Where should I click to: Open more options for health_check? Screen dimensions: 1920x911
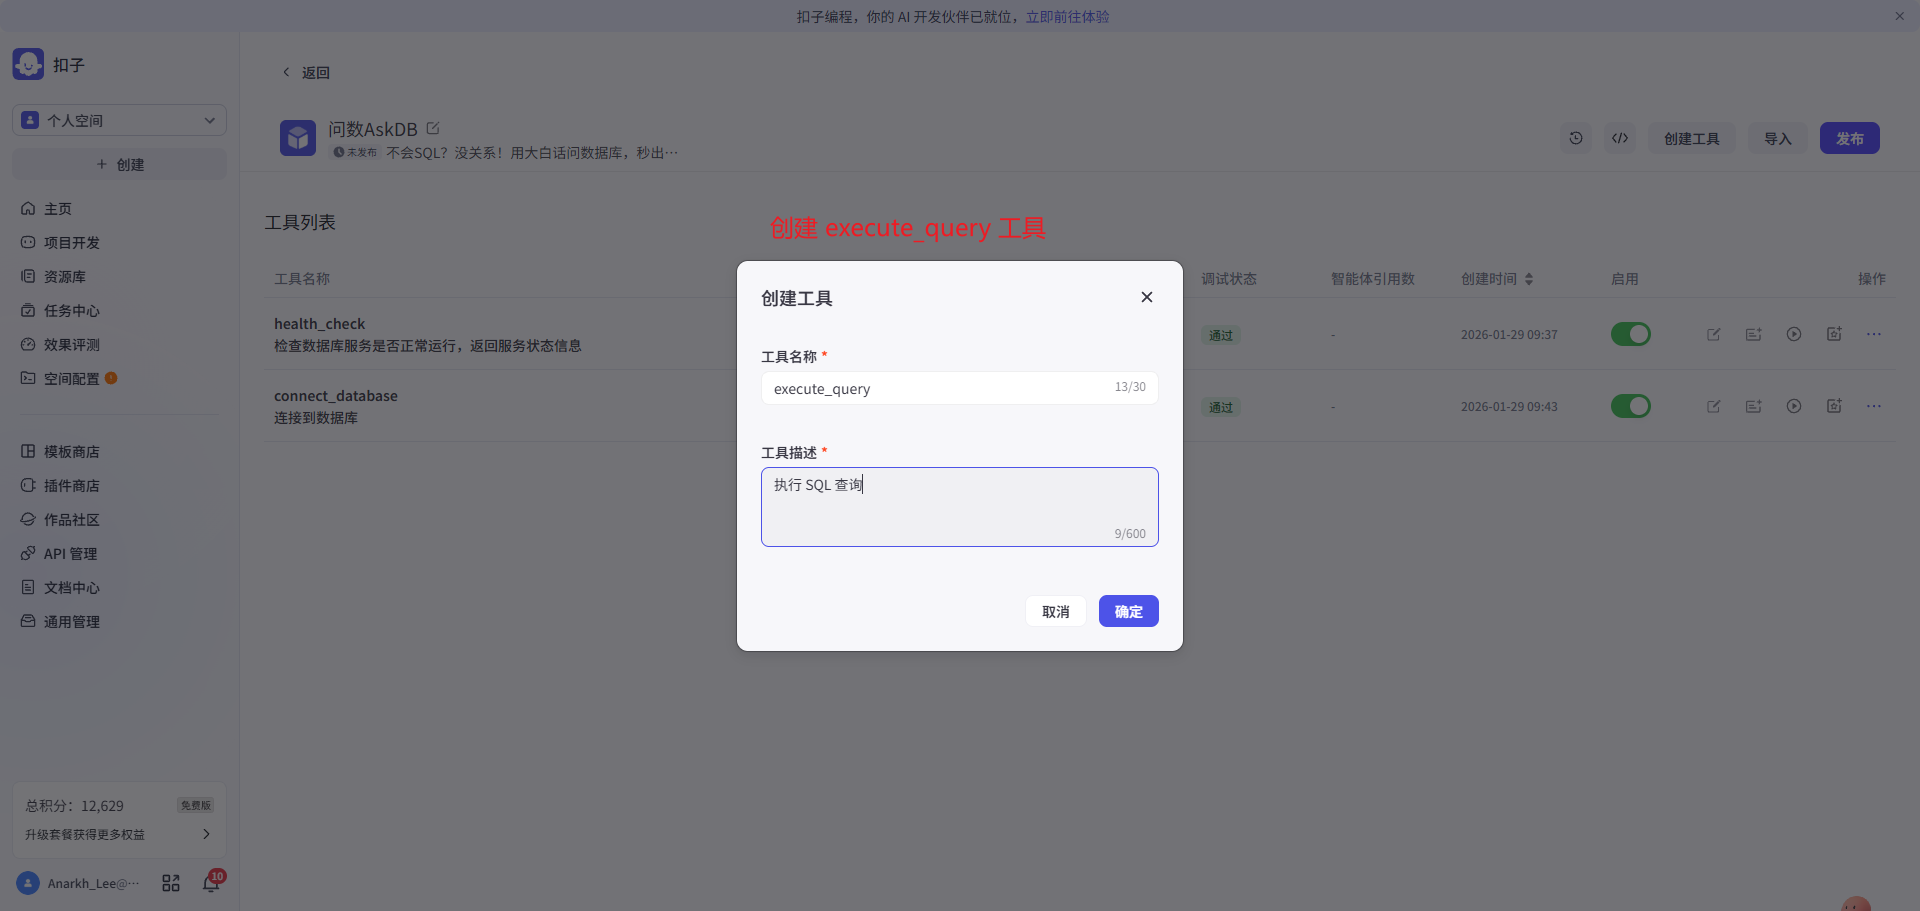(1874, 334)
